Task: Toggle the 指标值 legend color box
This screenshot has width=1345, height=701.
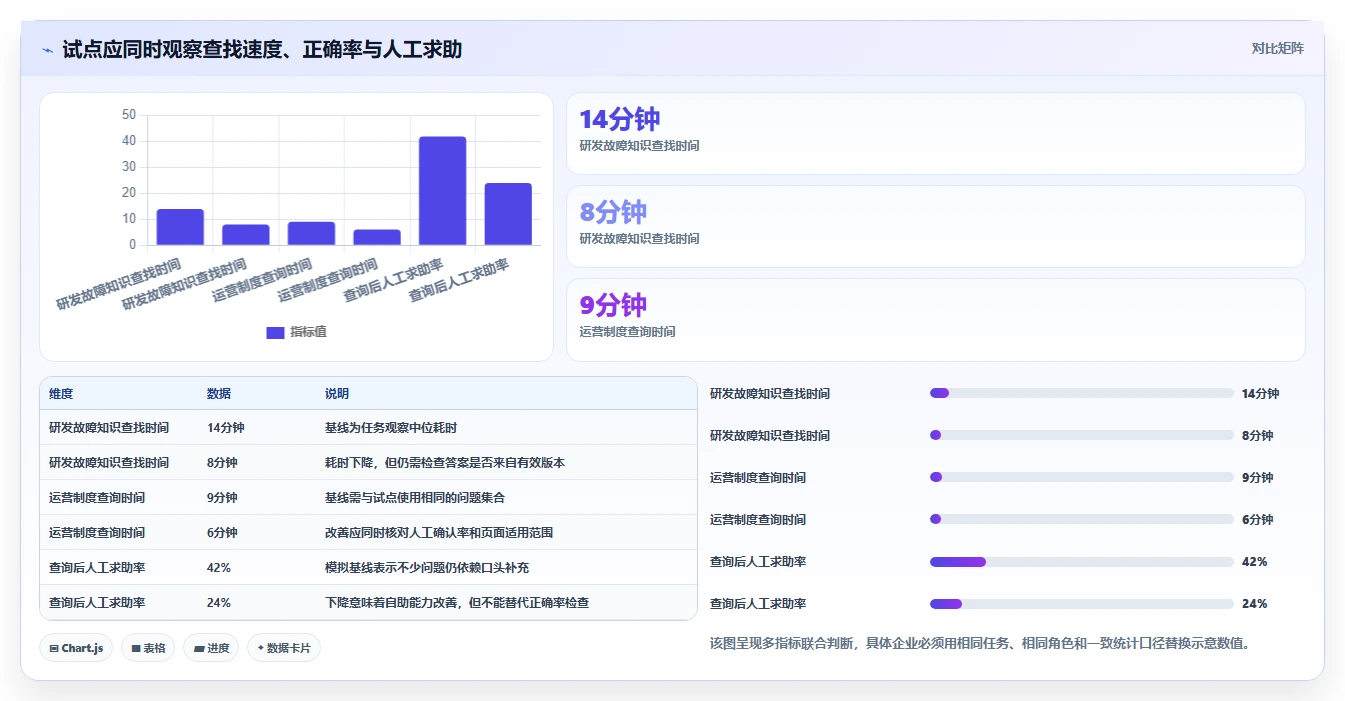Action: click(x=275, y=333)
